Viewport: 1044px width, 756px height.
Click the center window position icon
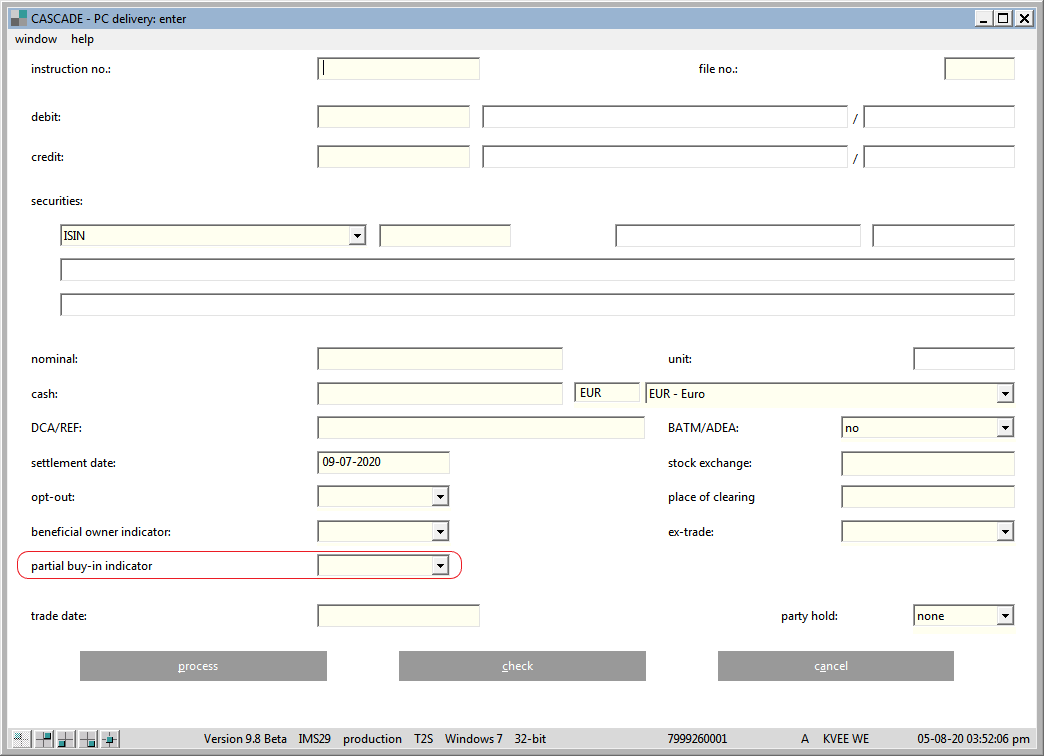tap(110, 739)
